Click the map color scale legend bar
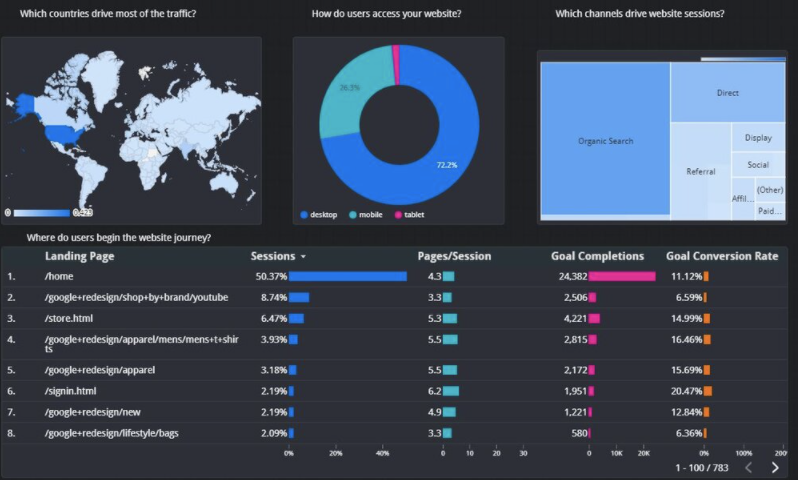798x480 pixels. coord(42,212)
